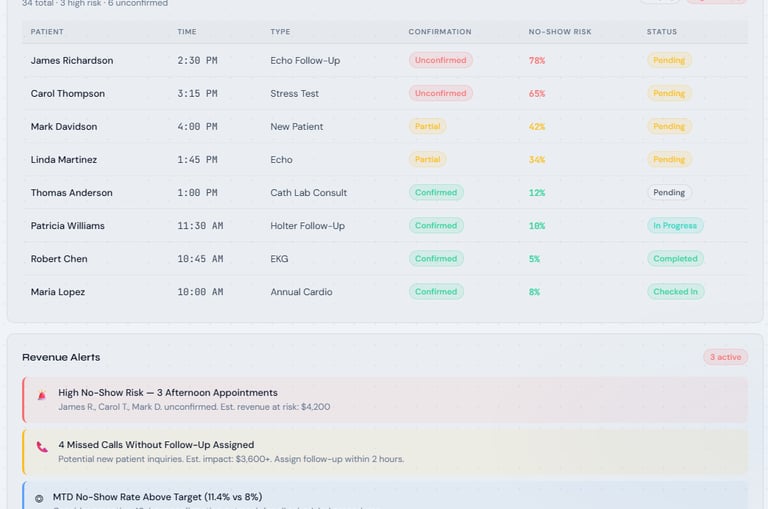This screenshot has height=509, width=768.
Task: Click the New Patient appointment type
Action: pos(297,126)
